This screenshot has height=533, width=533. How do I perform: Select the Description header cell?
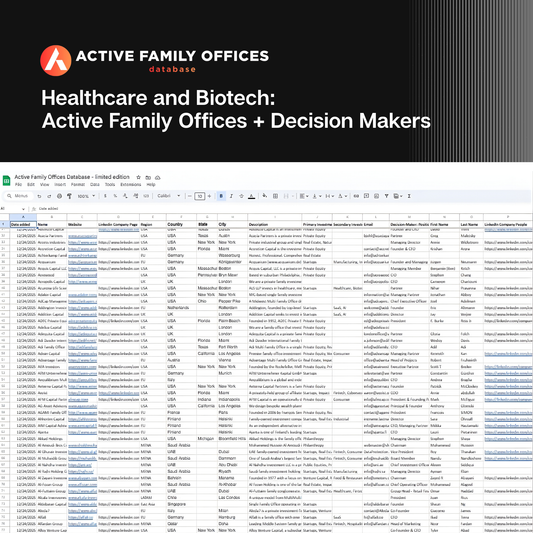tap(275, 224)
